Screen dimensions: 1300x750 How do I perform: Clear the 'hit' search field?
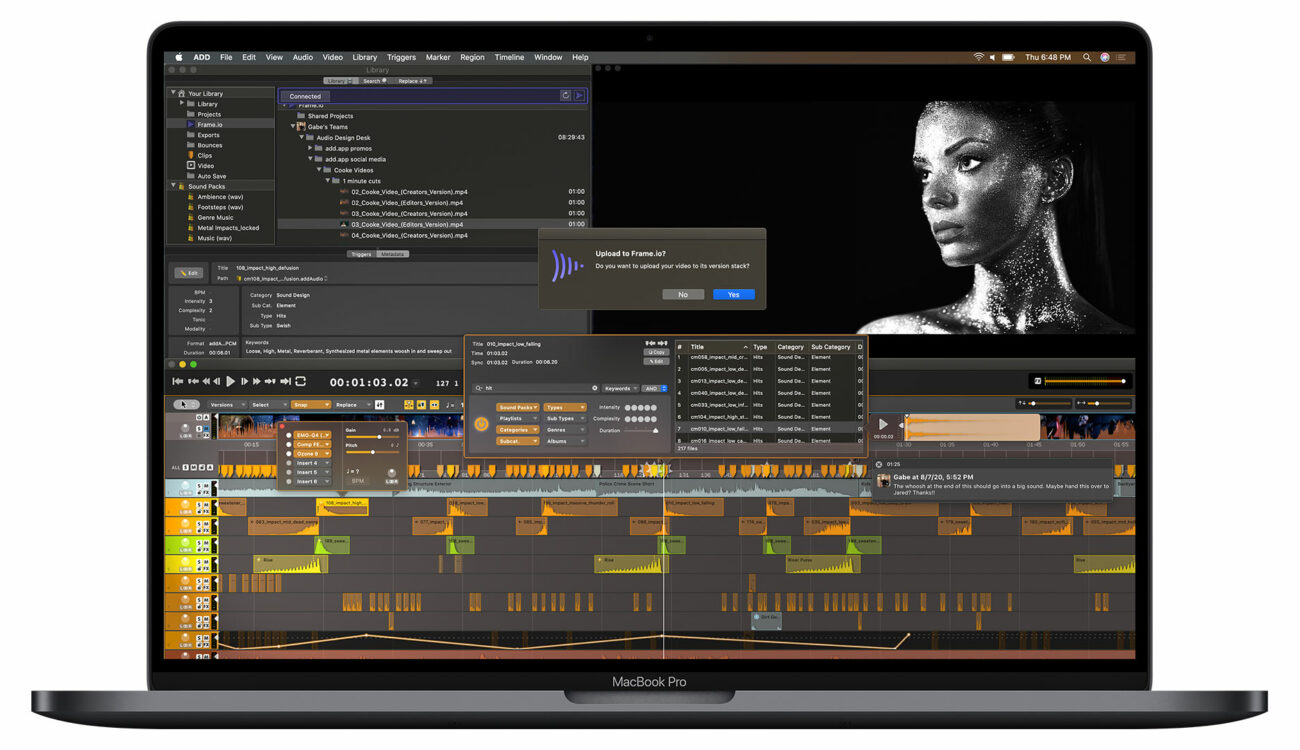[595, 388]
